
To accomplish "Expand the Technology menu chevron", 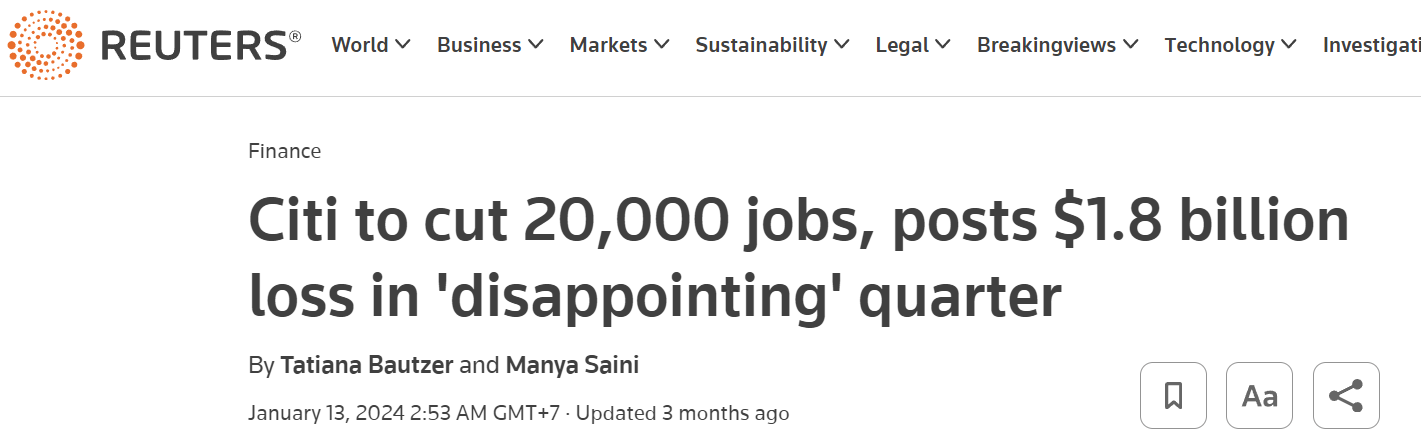I will click(x=1289, y=45).
